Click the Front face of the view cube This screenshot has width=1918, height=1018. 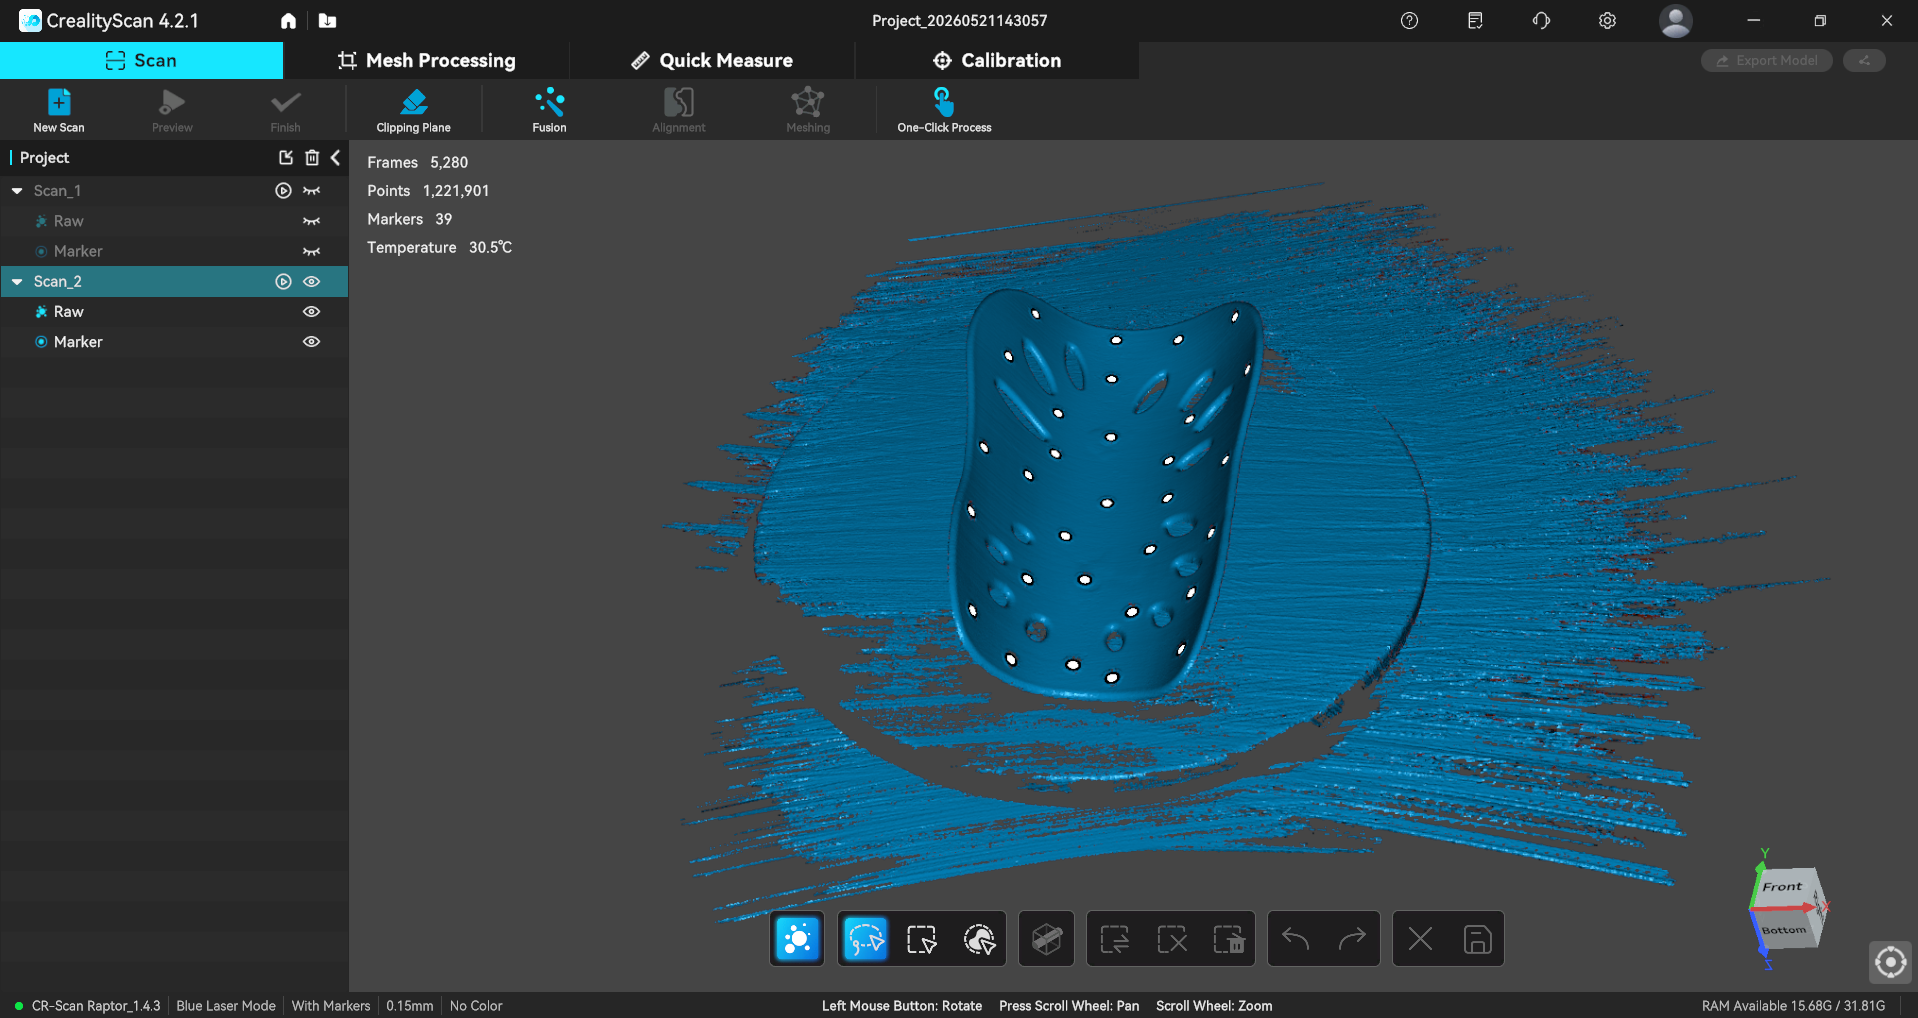1784,886
